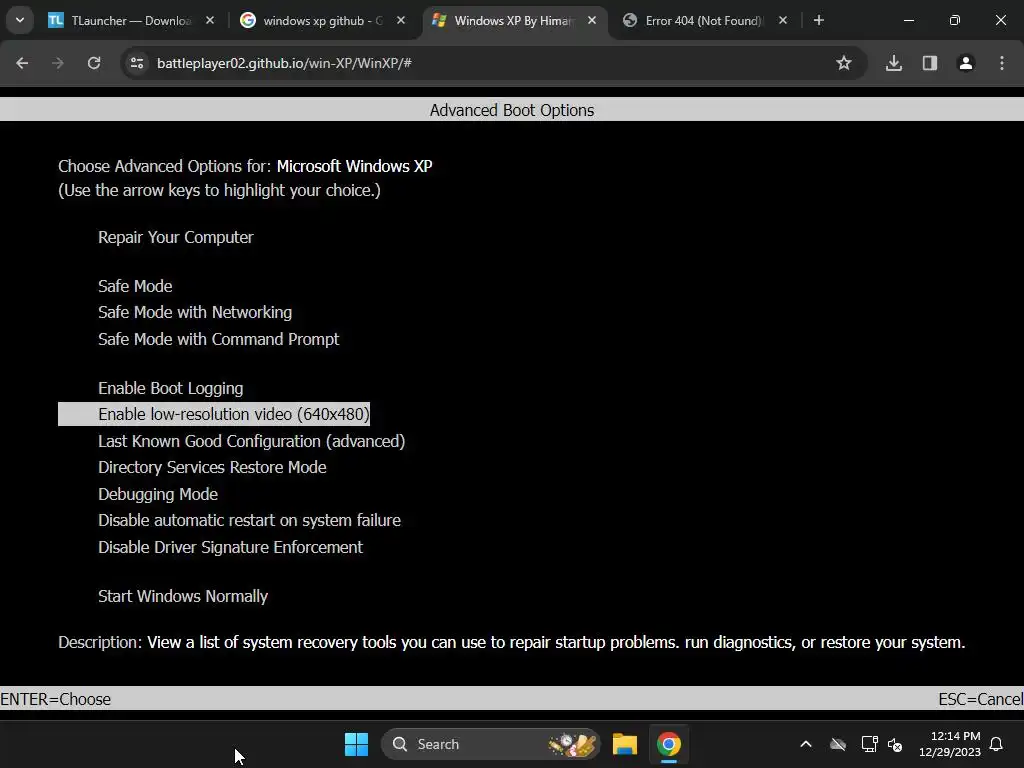
Task: Open the Chrome profile avatar icon
Action: point(966,63)
